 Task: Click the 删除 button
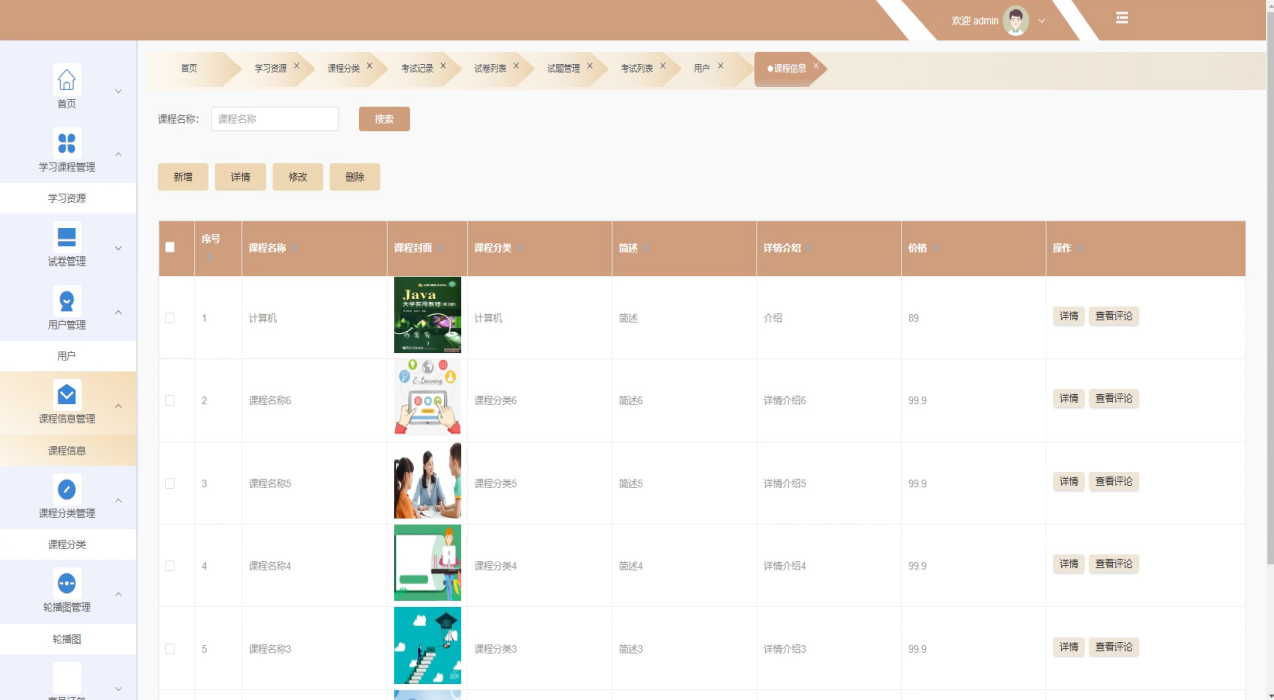tap(355, 177)
